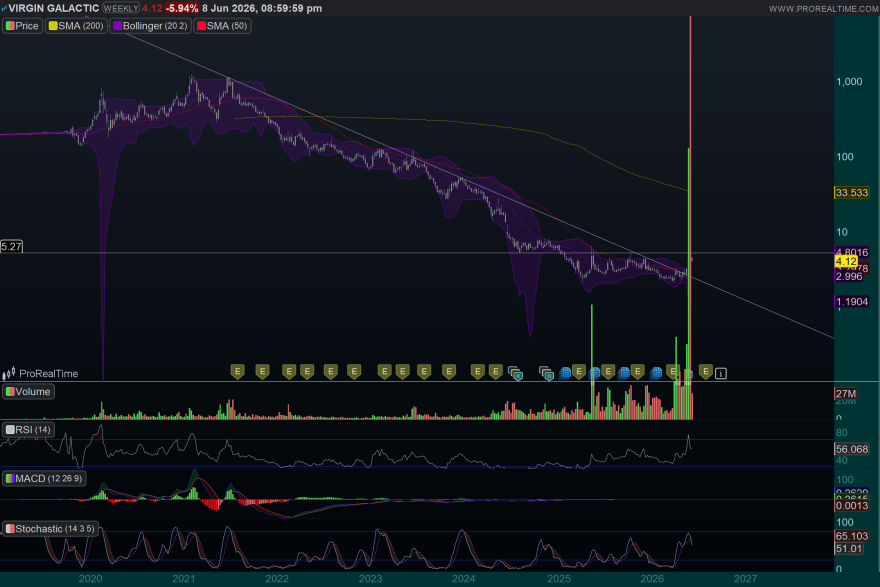Image resolution: width=880 pixels, height=587 pixels.
Task: Click the 56.068 RSI value tag
Action: pyautogui.click(x=852, y=449)
